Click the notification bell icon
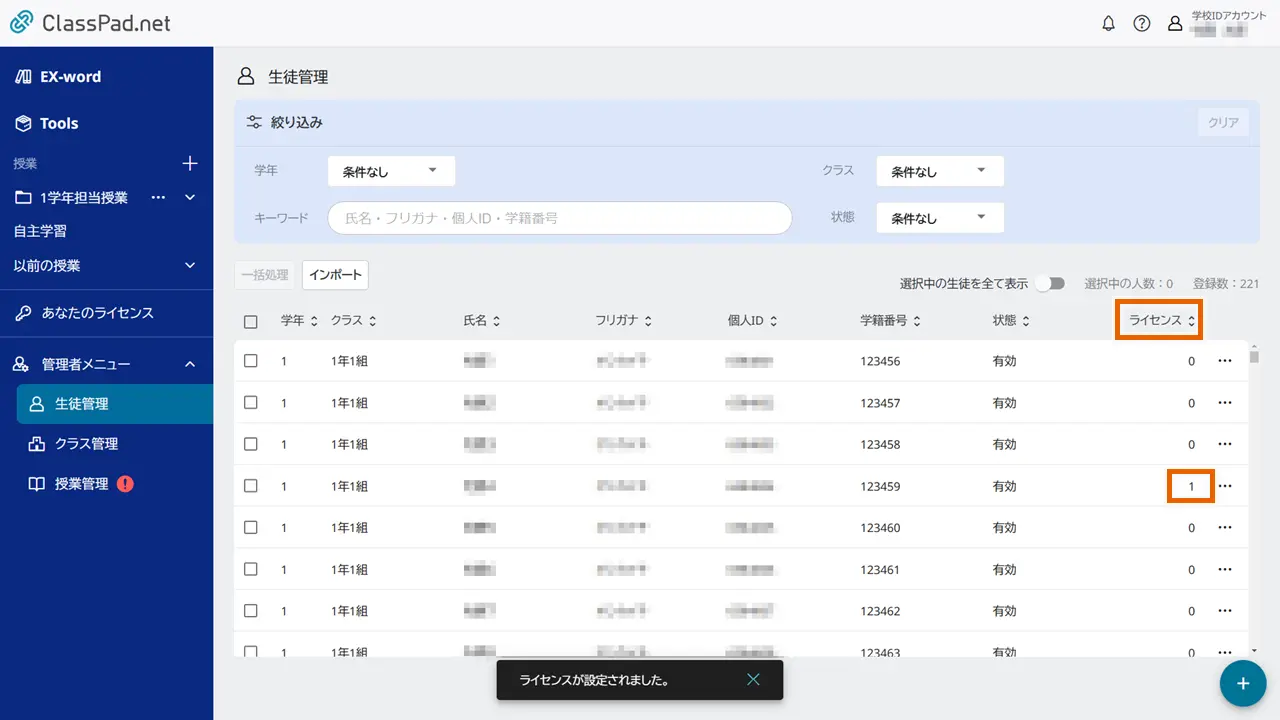 (1108, 22)
